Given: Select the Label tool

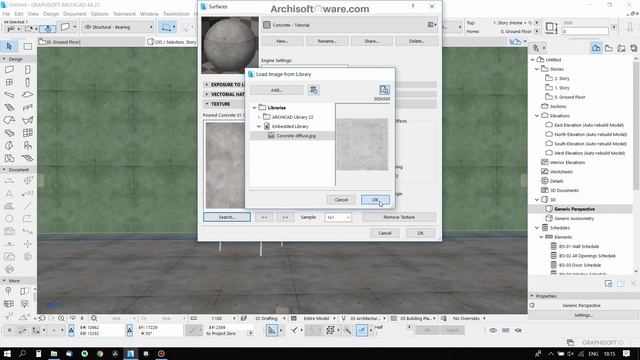Looking at the screenshot, I should (27, 193).
